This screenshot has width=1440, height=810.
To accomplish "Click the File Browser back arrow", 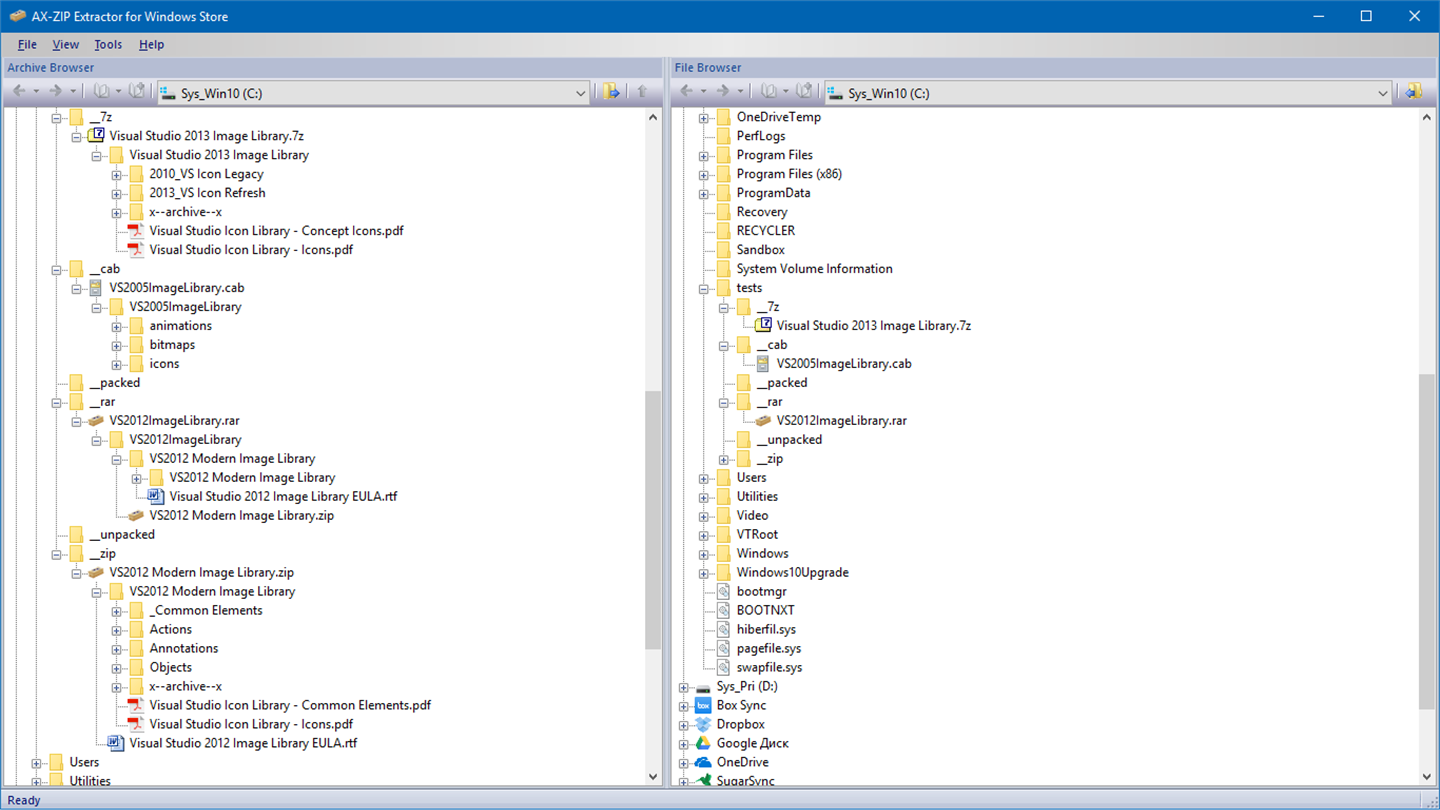I will pos(687,92).
